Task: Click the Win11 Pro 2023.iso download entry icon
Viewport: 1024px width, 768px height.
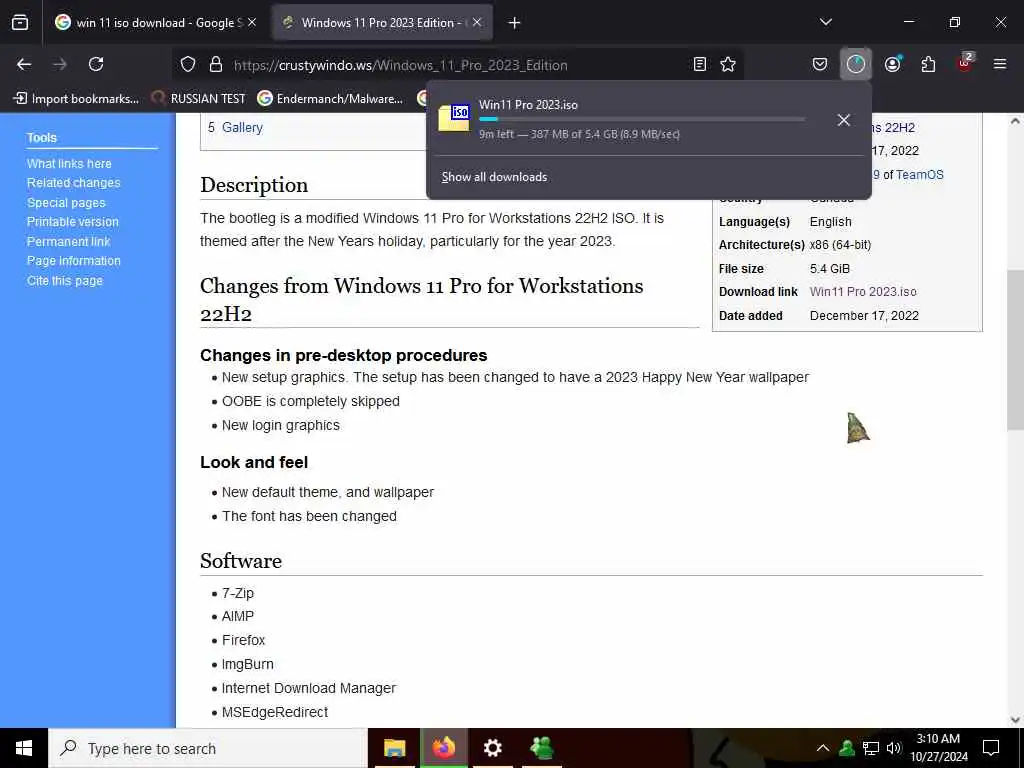Action: click(454, 118)
